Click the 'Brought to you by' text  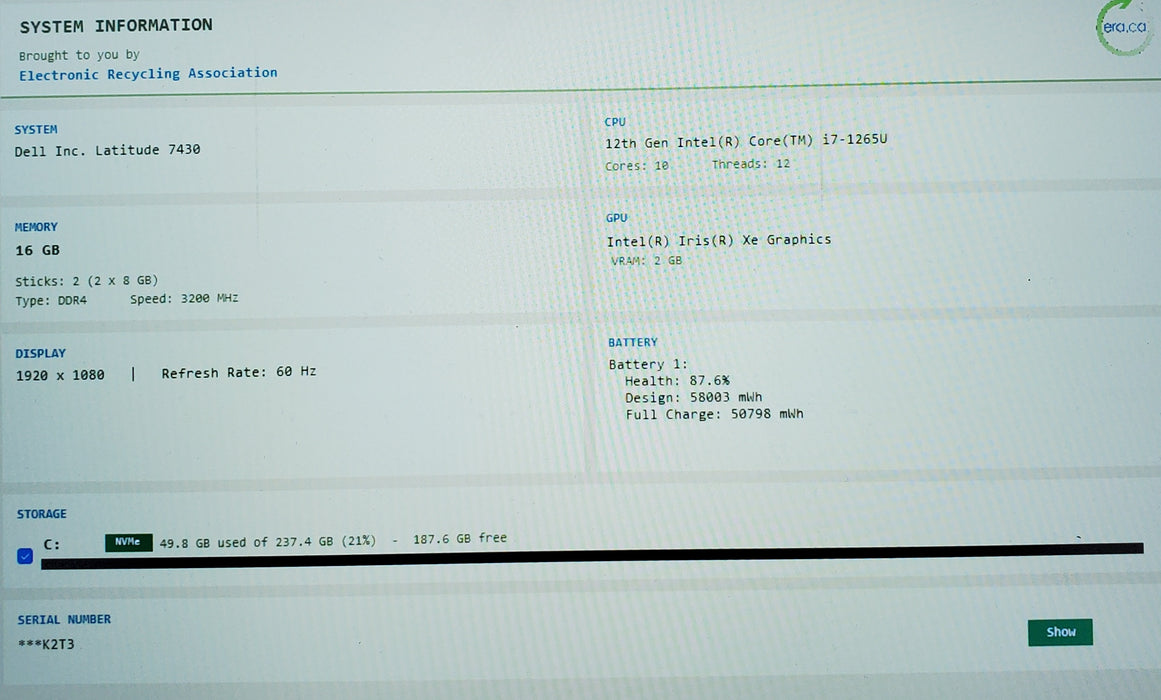point(79,55)
